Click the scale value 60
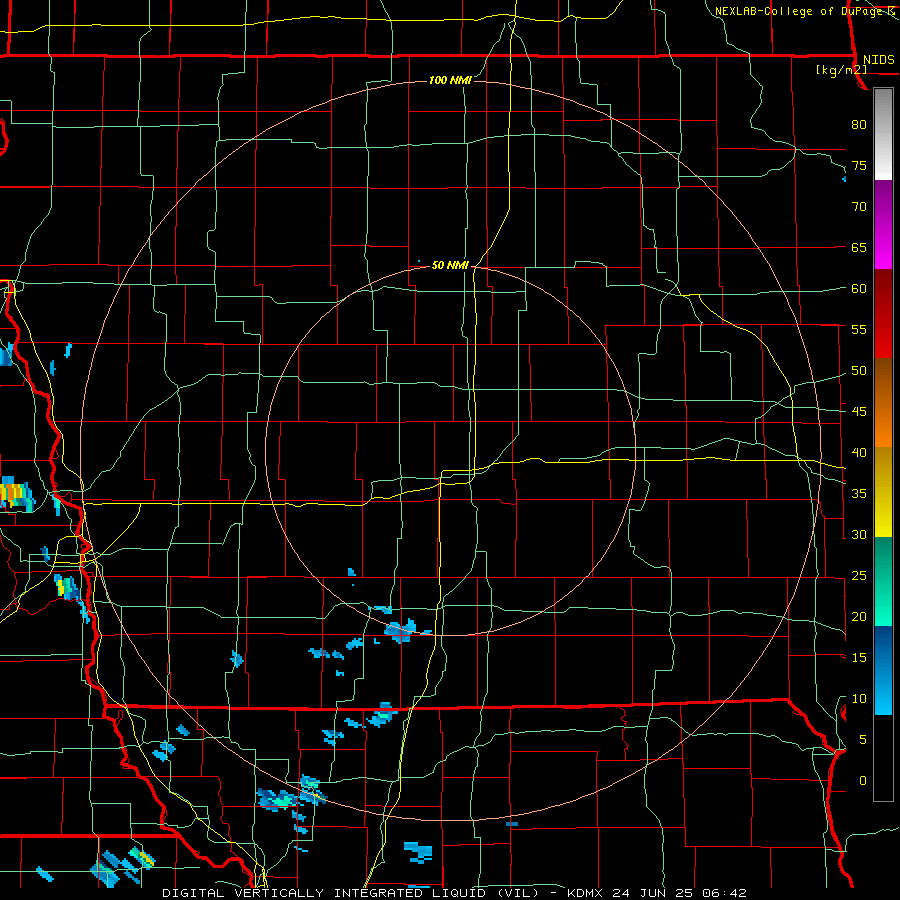This screenshot has width=900, height=900. (859, 289)
